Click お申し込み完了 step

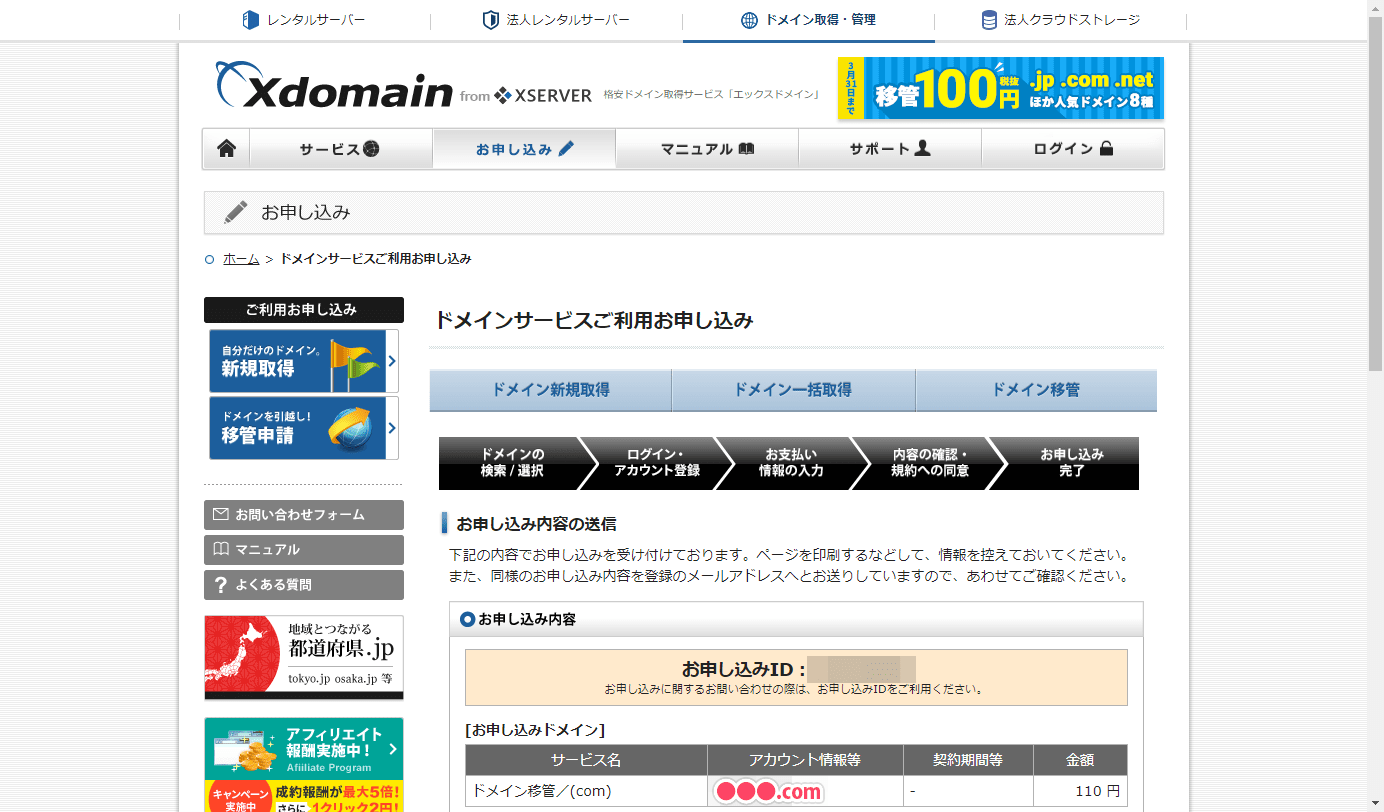[1071, 463]
